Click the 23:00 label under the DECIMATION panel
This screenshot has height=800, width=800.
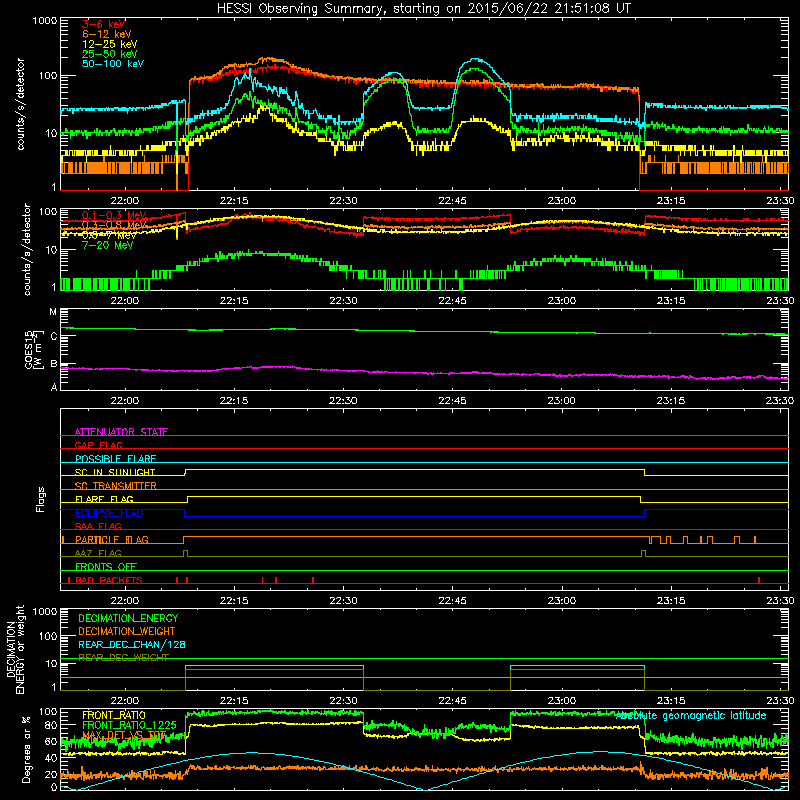561,701
